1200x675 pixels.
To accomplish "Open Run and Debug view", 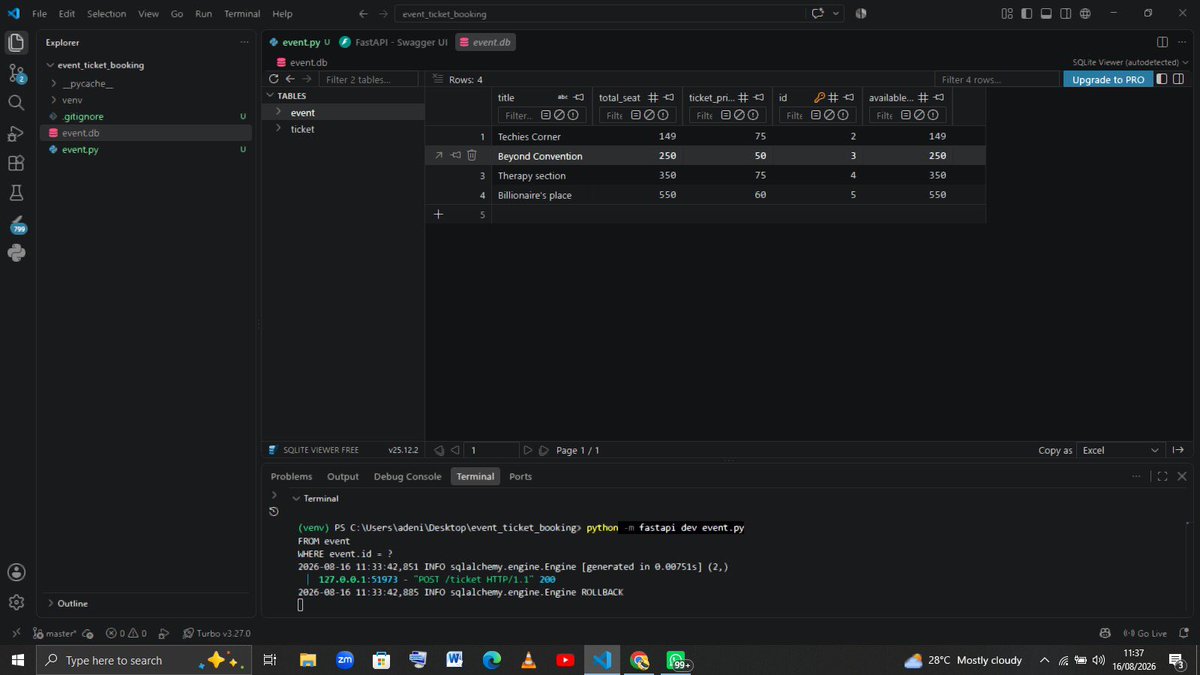I will (16, 133).
